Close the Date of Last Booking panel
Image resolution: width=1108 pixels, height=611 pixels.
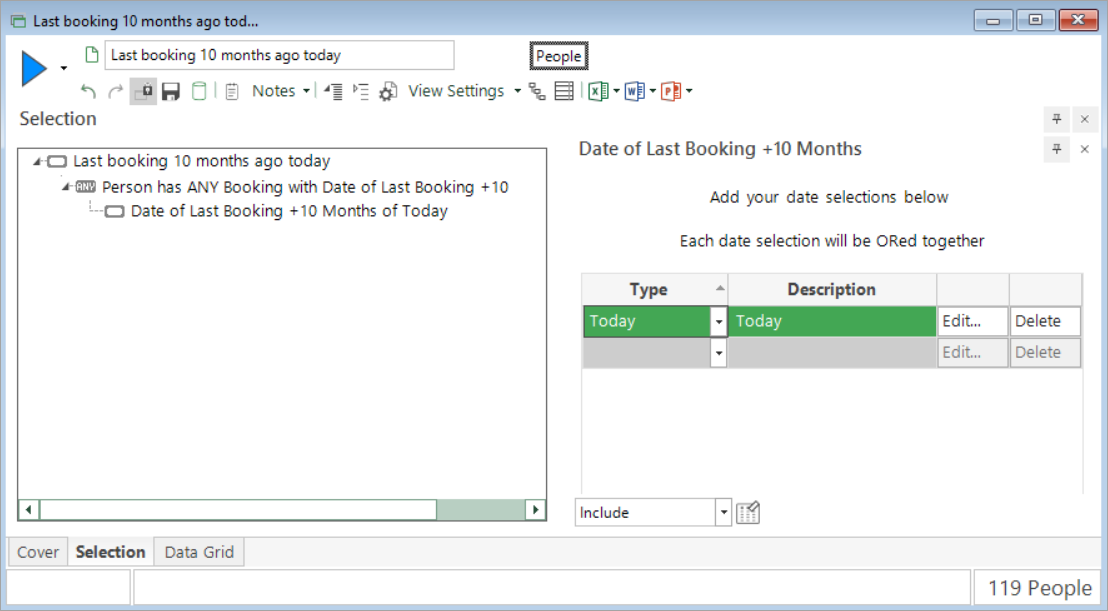point(1085,149)
